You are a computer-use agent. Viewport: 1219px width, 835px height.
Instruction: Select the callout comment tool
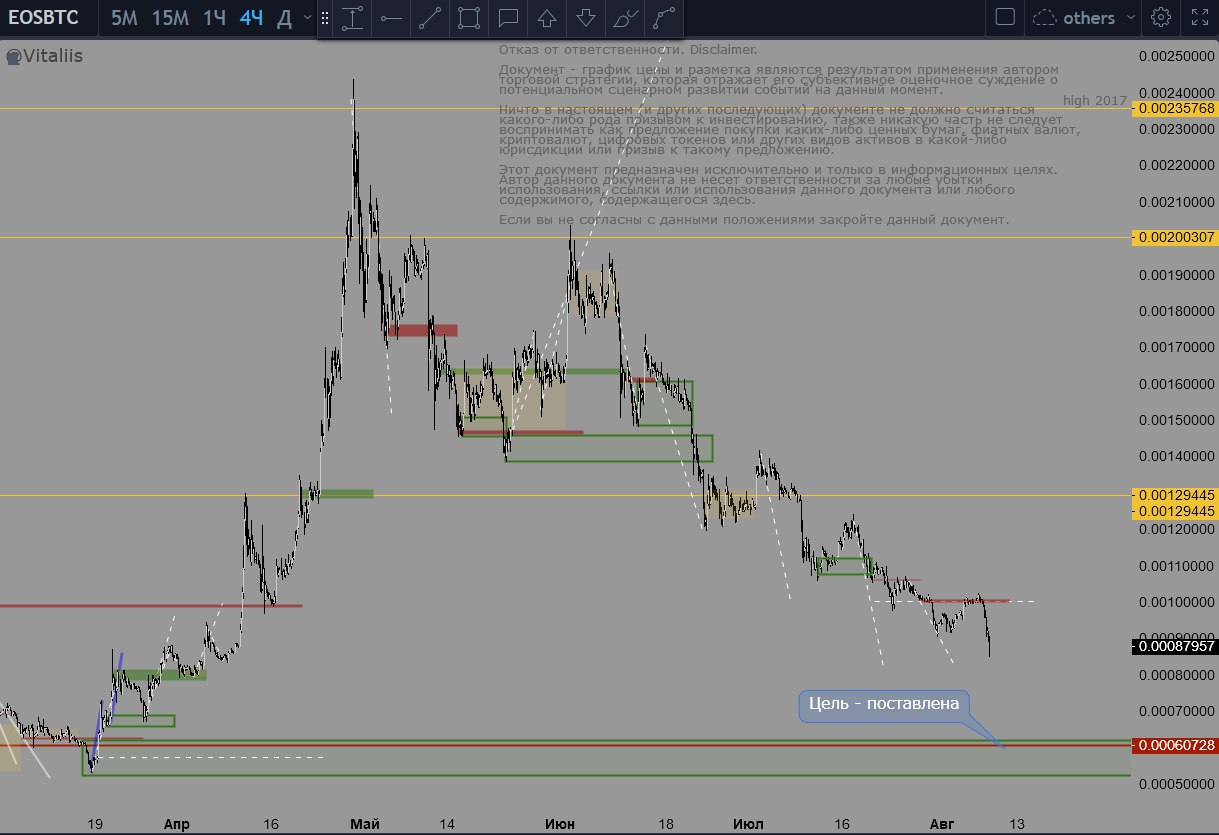click(508, 18)
